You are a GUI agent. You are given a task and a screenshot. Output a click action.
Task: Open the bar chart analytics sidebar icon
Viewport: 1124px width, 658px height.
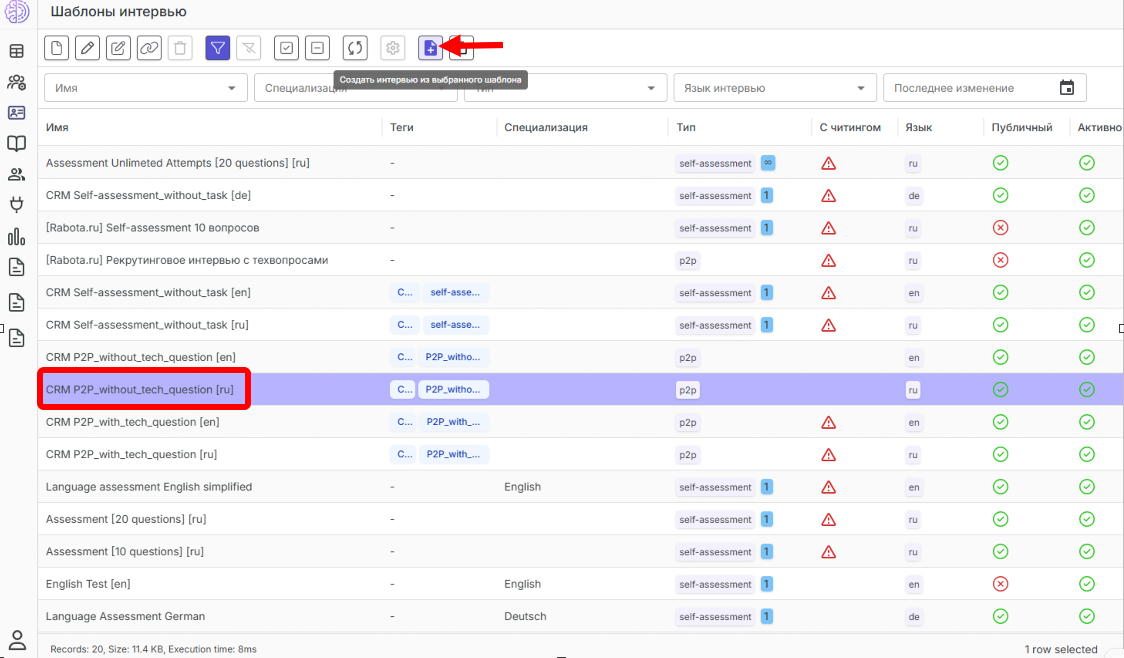[16, 236]
